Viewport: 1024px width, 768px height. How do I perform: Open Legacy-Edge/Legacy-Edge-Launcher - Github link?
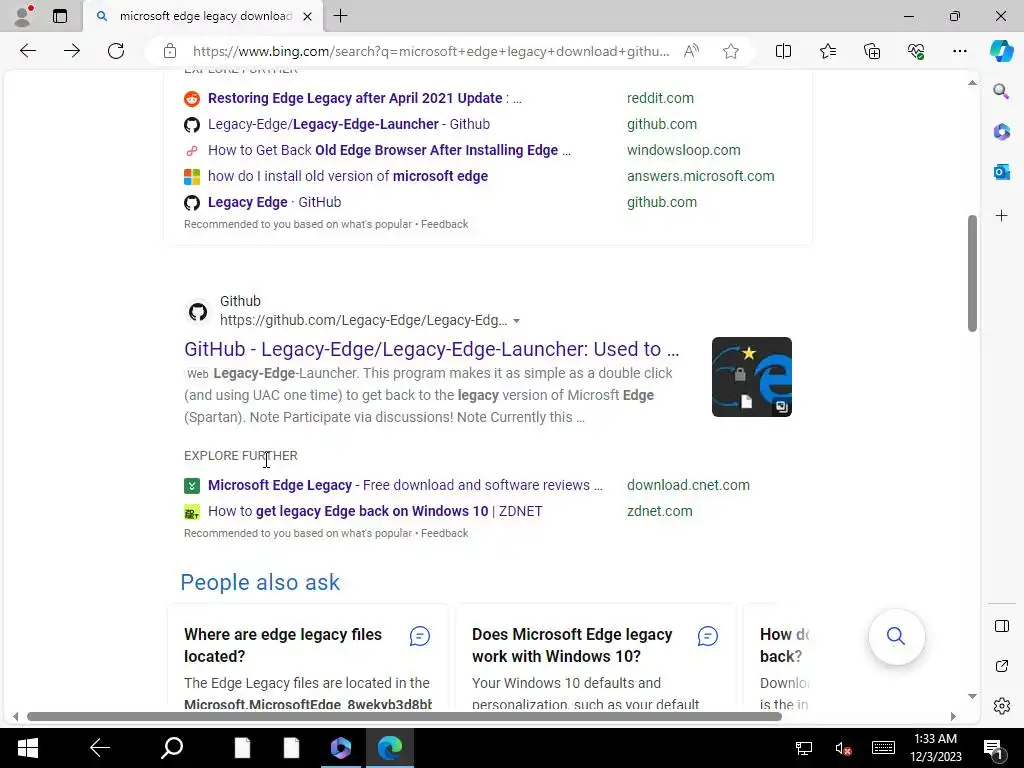pos(349,124)
